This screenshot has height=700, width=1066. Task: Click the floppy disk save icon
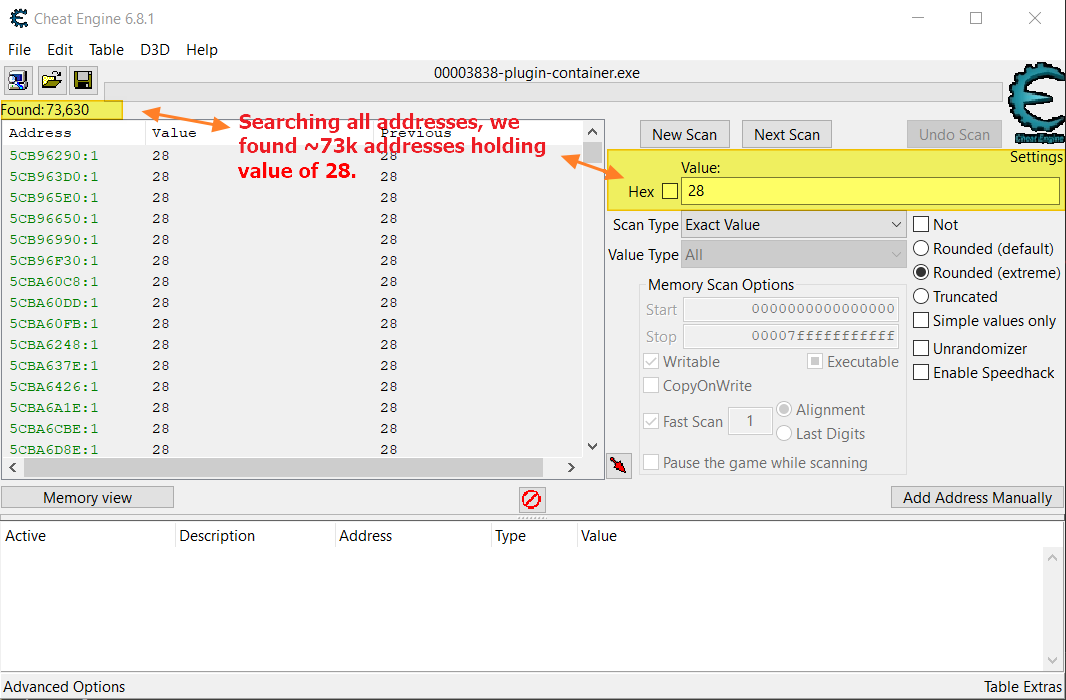pyautogui.click(x=83, y=80)
